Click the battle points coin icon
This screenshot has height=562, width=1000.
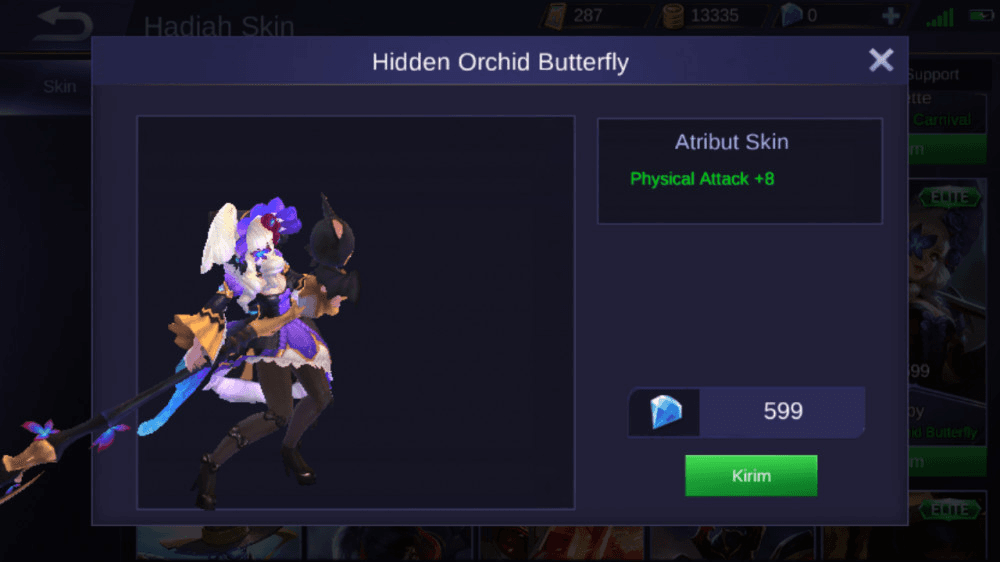(x=673, y=16)
